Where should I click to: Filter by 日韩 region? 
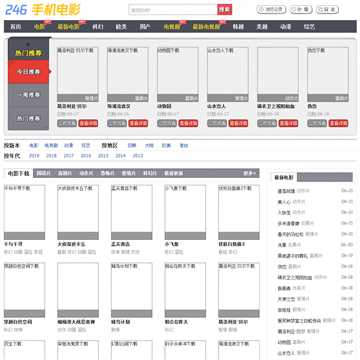pos(132,146)
